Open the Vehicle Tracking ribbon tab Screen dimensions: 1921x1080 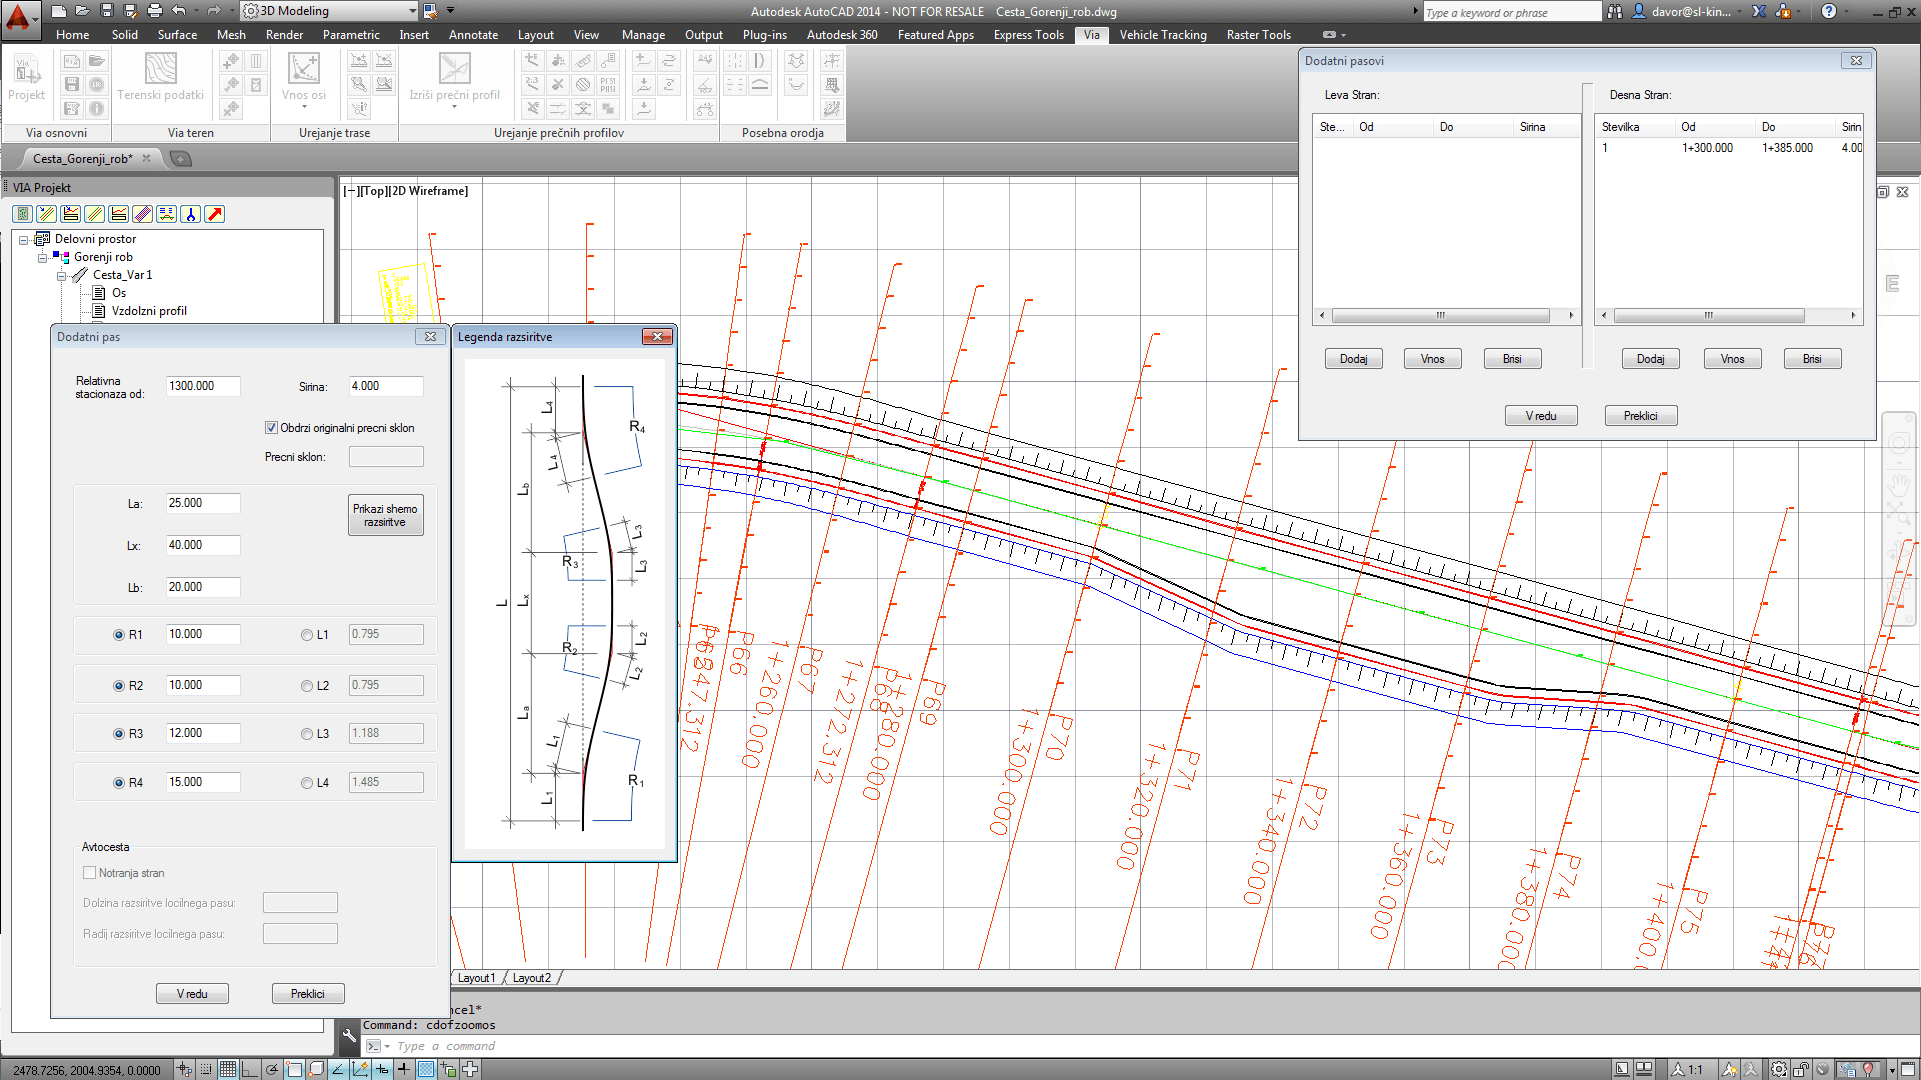tap(1162, 34)
